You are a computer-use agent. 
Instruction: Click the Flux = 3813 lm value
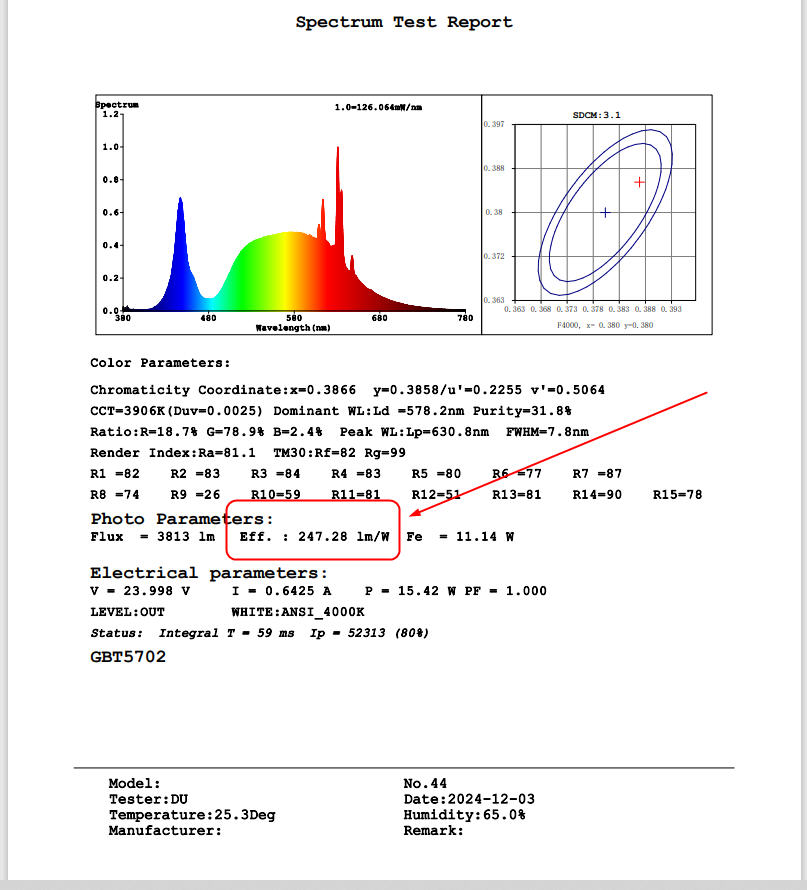[153, 537]
